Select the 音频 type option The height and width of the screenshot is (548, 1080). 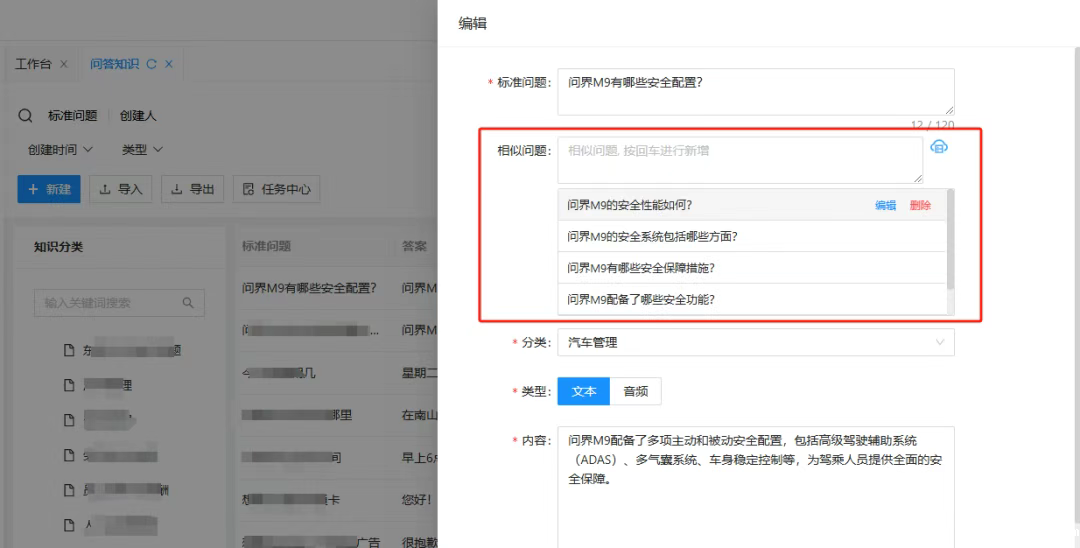[x=635, y=391]
